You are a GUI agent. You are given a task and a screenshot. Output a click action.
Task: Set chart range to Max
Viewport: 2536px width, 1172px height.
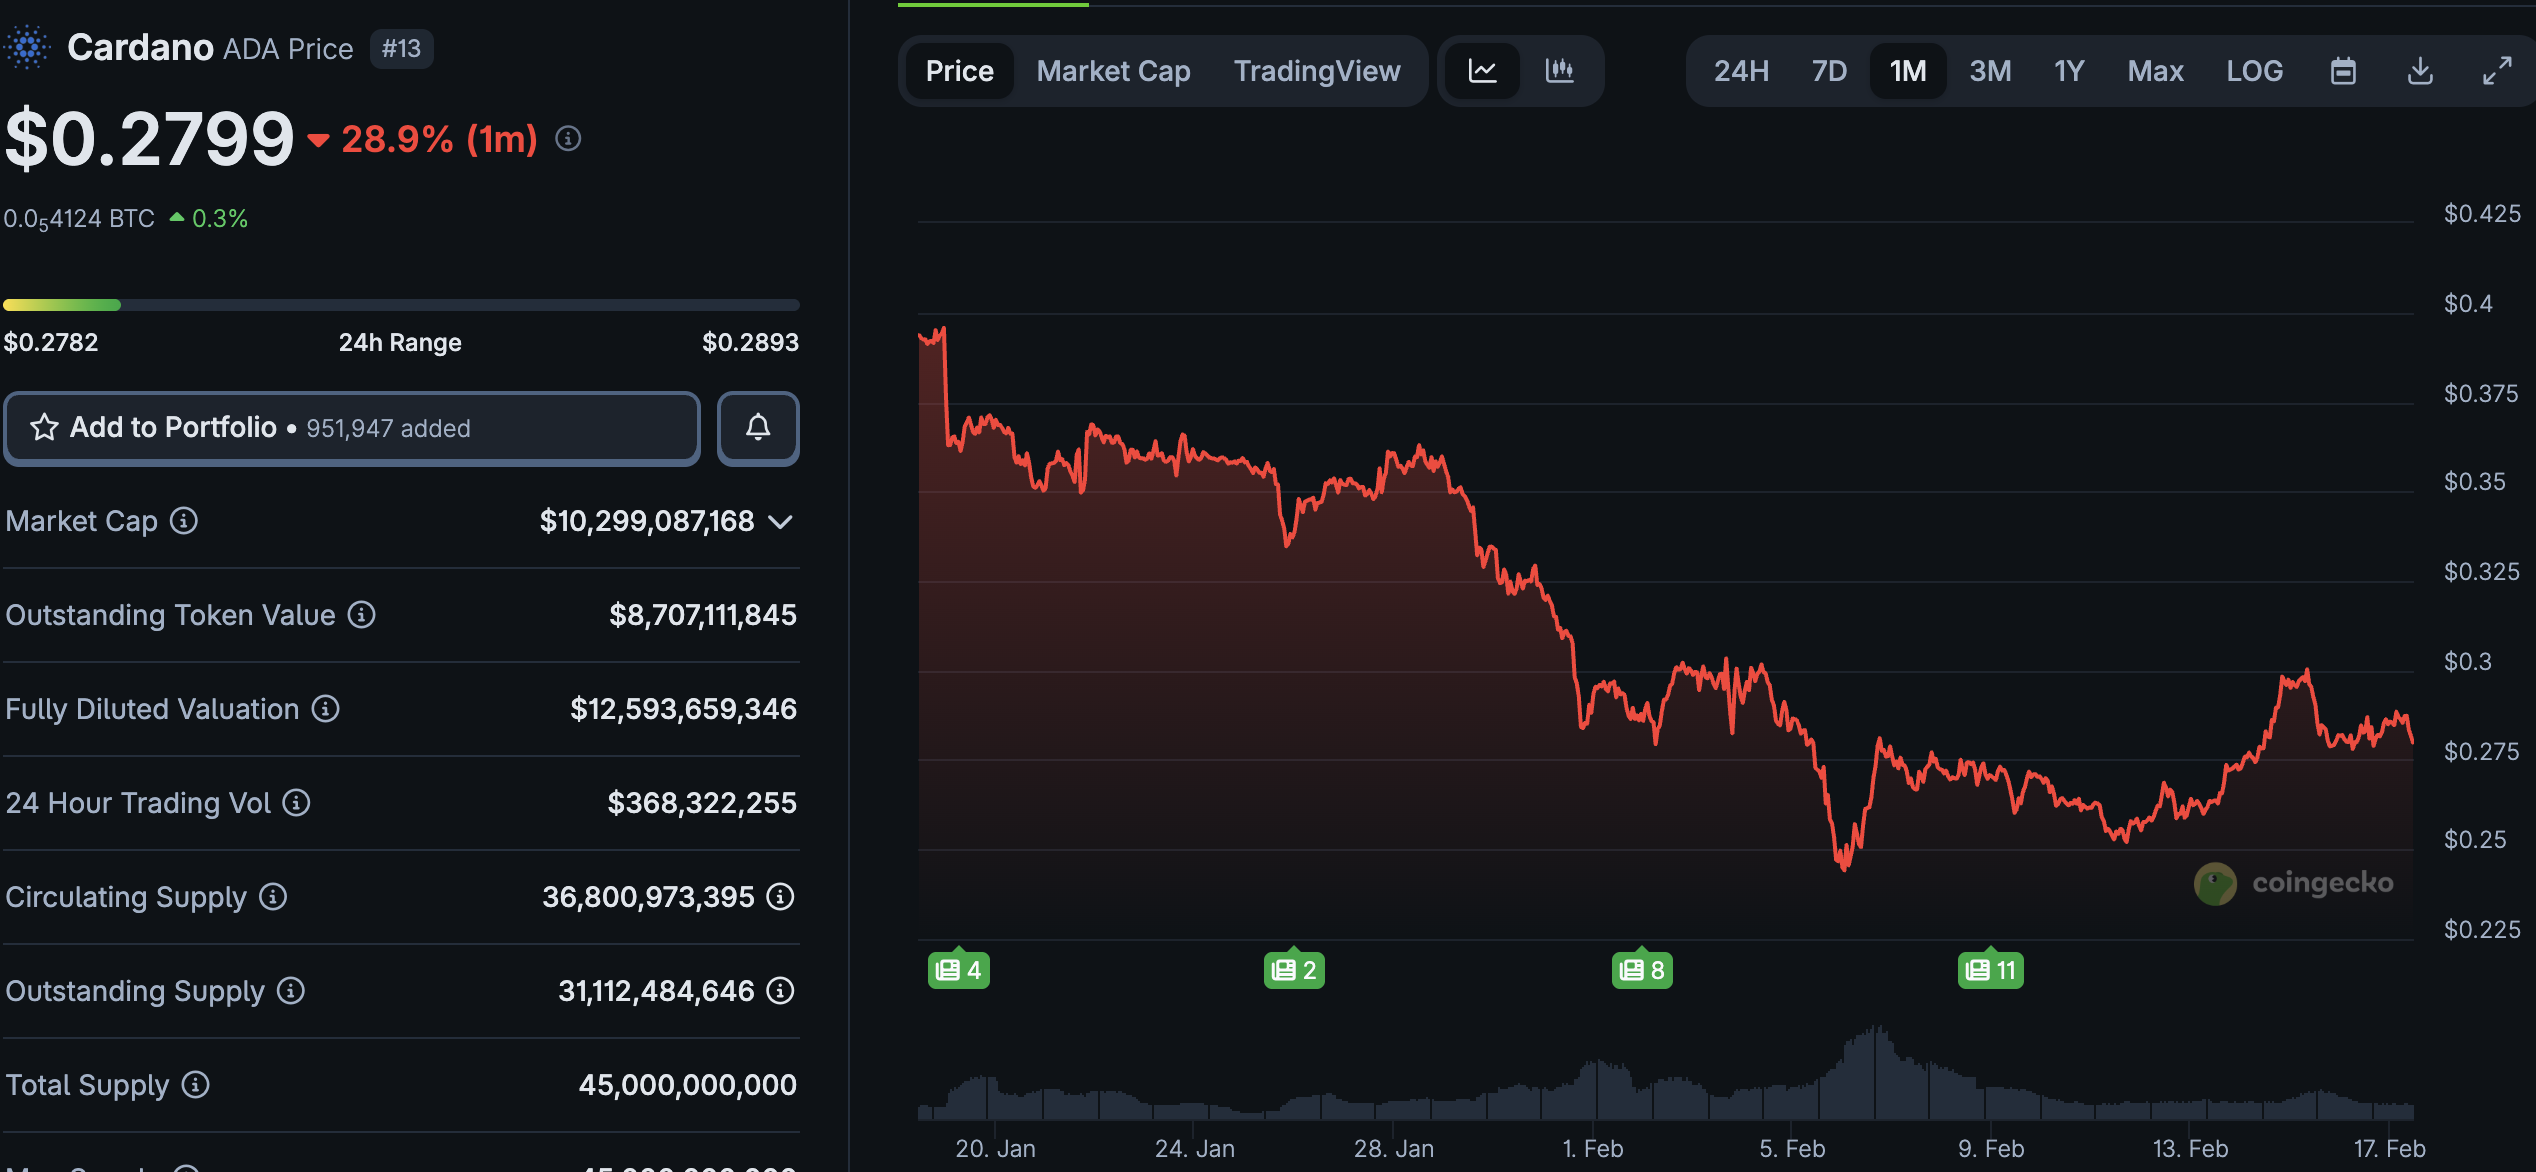click(2155, 71)
